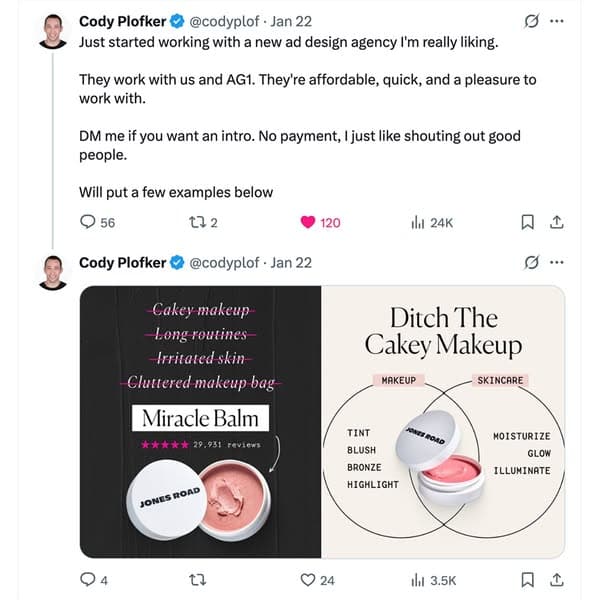This screenshot has width=600, height=600.
Task: Open the Ditch The Cakey Makeup image
Action: click(443, 421)
